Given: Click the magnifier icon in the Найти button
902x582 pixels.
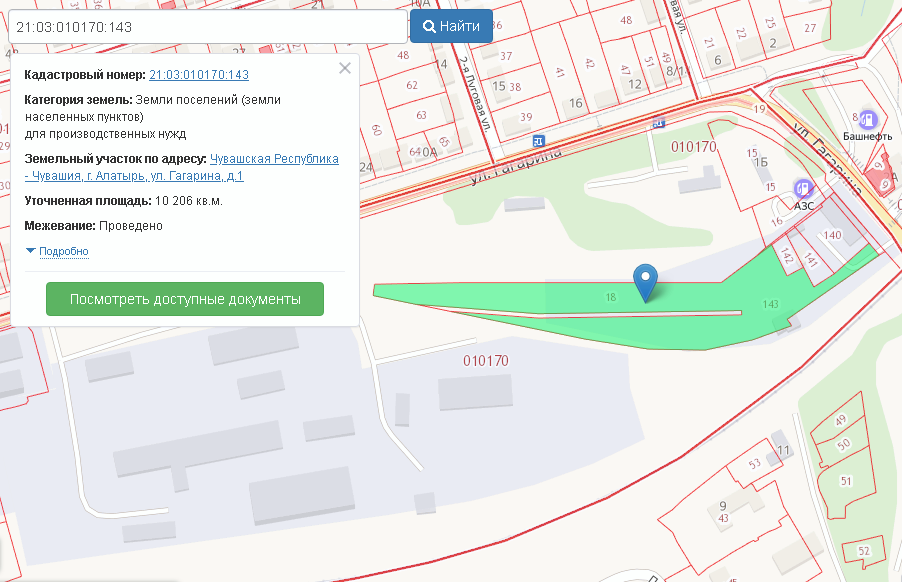Looking at the screenshot, I should pyautogui.click(x=429, y=26).
